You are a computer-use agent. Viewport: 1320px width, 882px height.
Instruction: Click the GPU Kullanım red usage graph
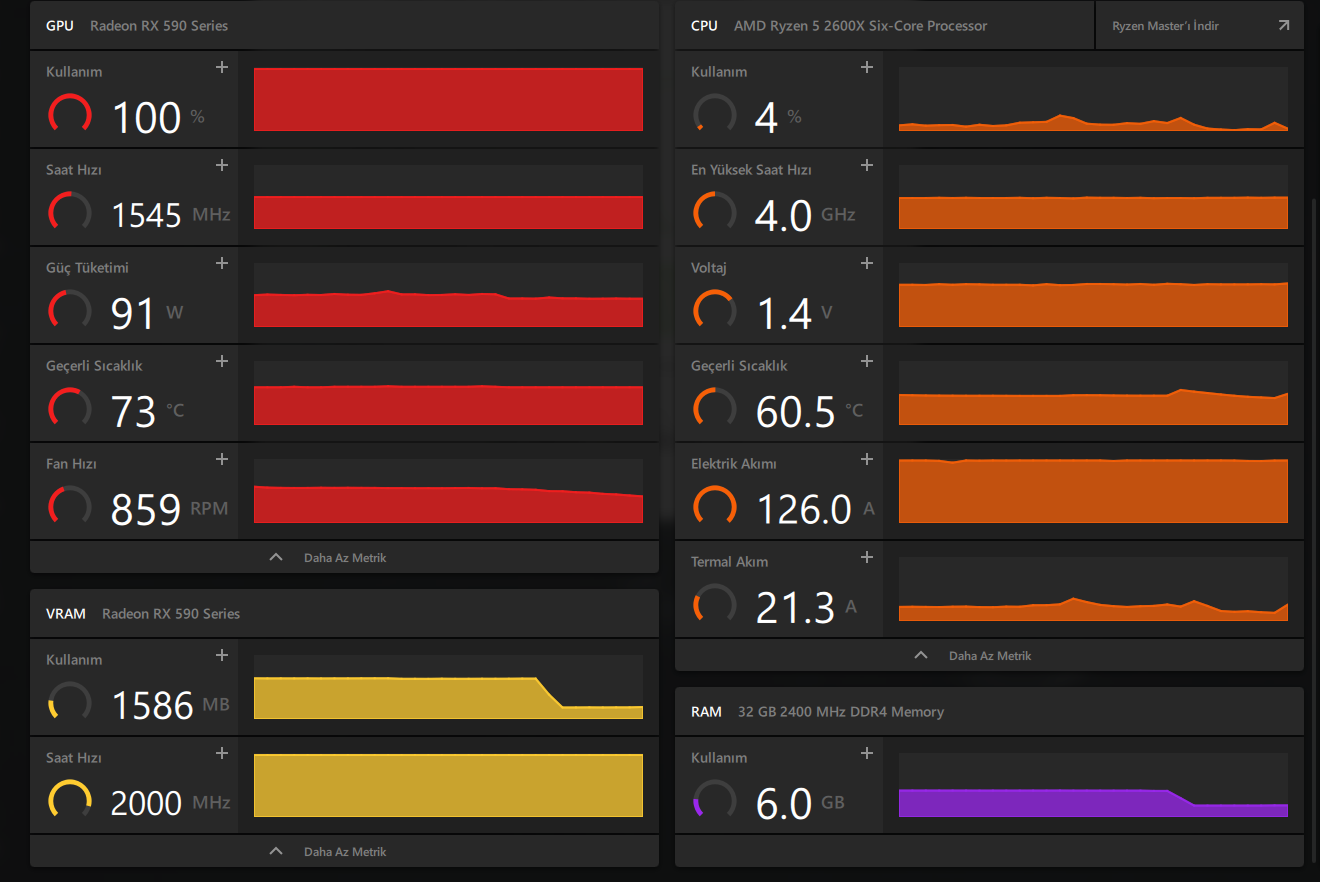pyautogui.click(x=448, y=99)
